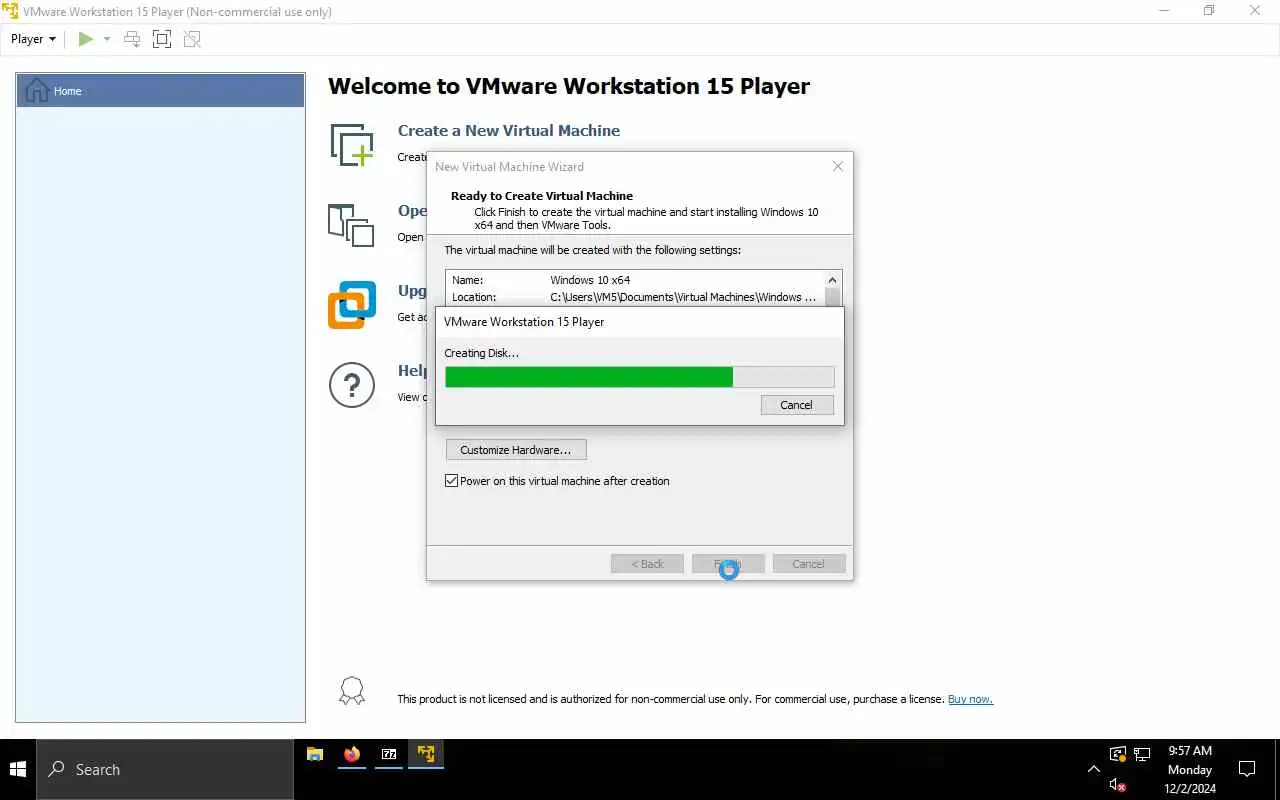The image size is (1280, 800).
Task: Click the Finish button in the wizard
Action: (728, 564)
